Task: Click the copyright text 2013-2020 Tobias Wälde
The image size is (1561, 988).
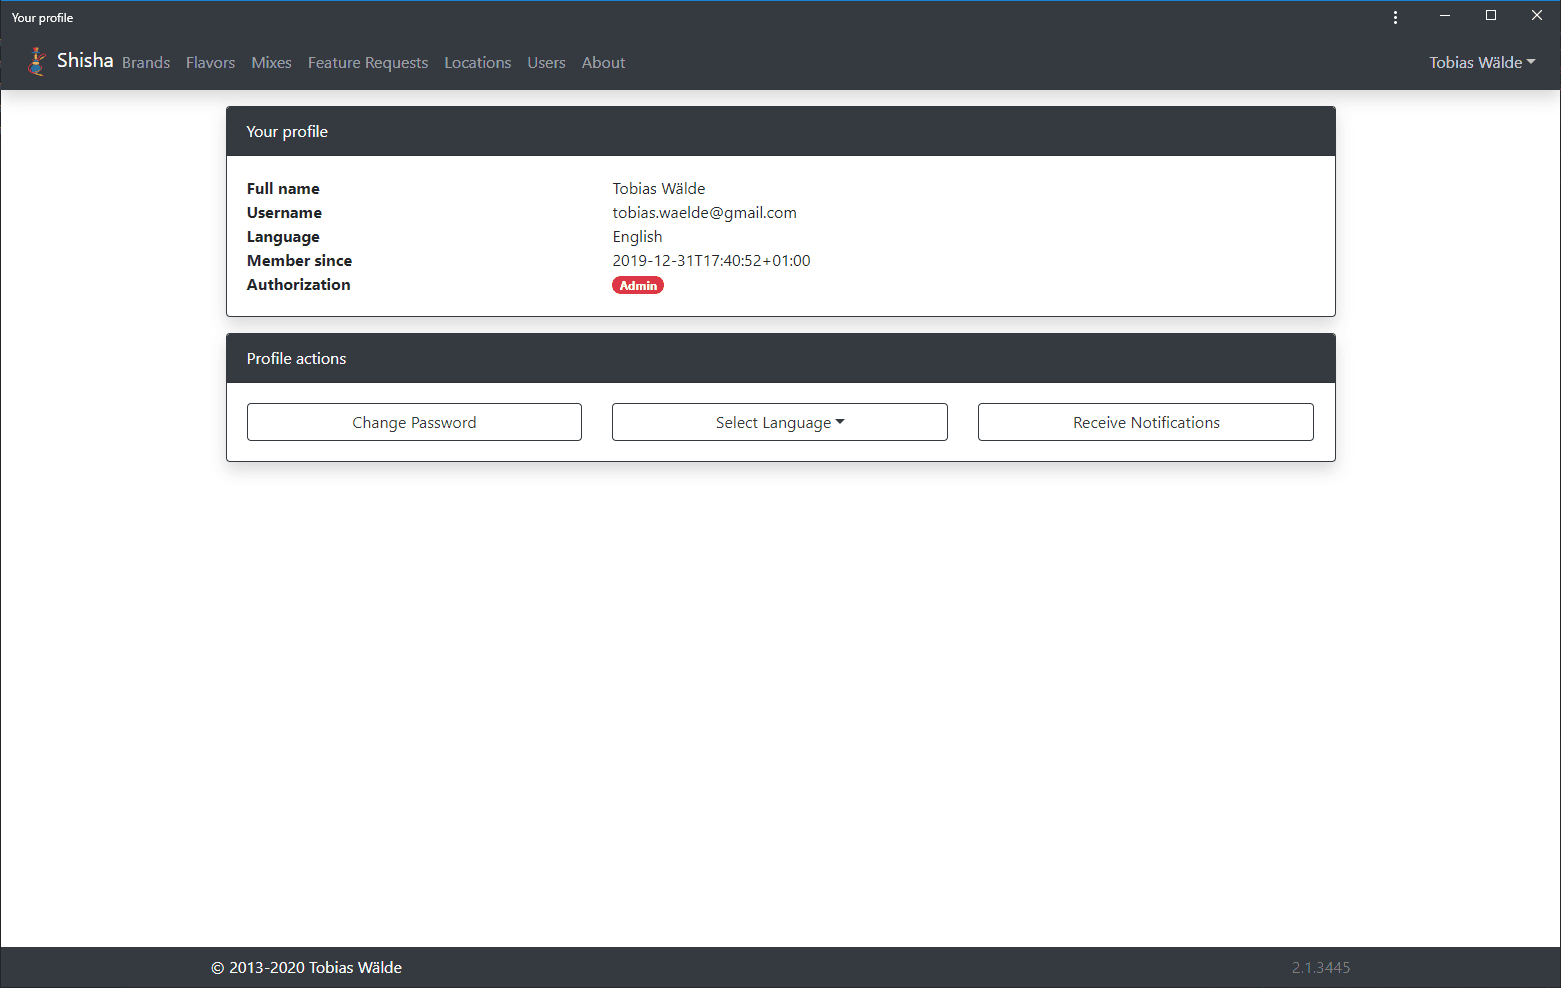Action: pos(306,968)
